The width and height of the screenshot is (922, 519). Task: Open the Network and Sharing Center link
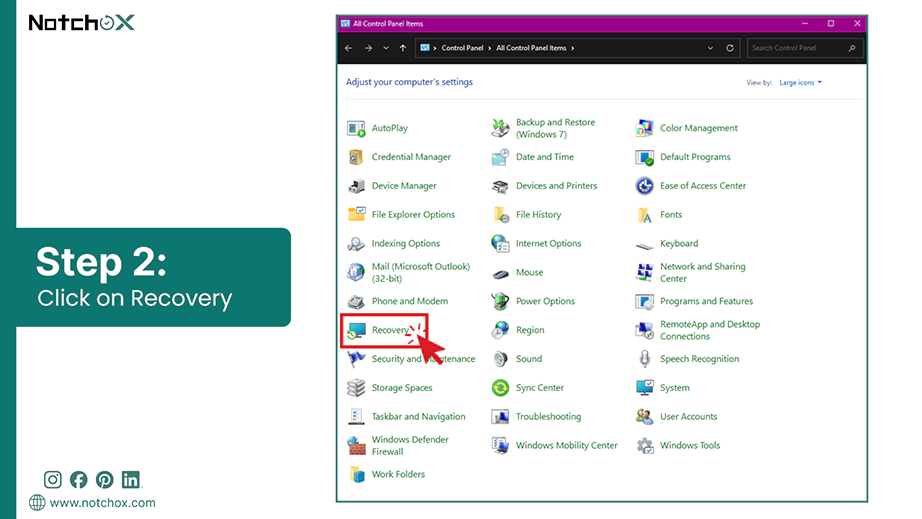pos(703,273)
